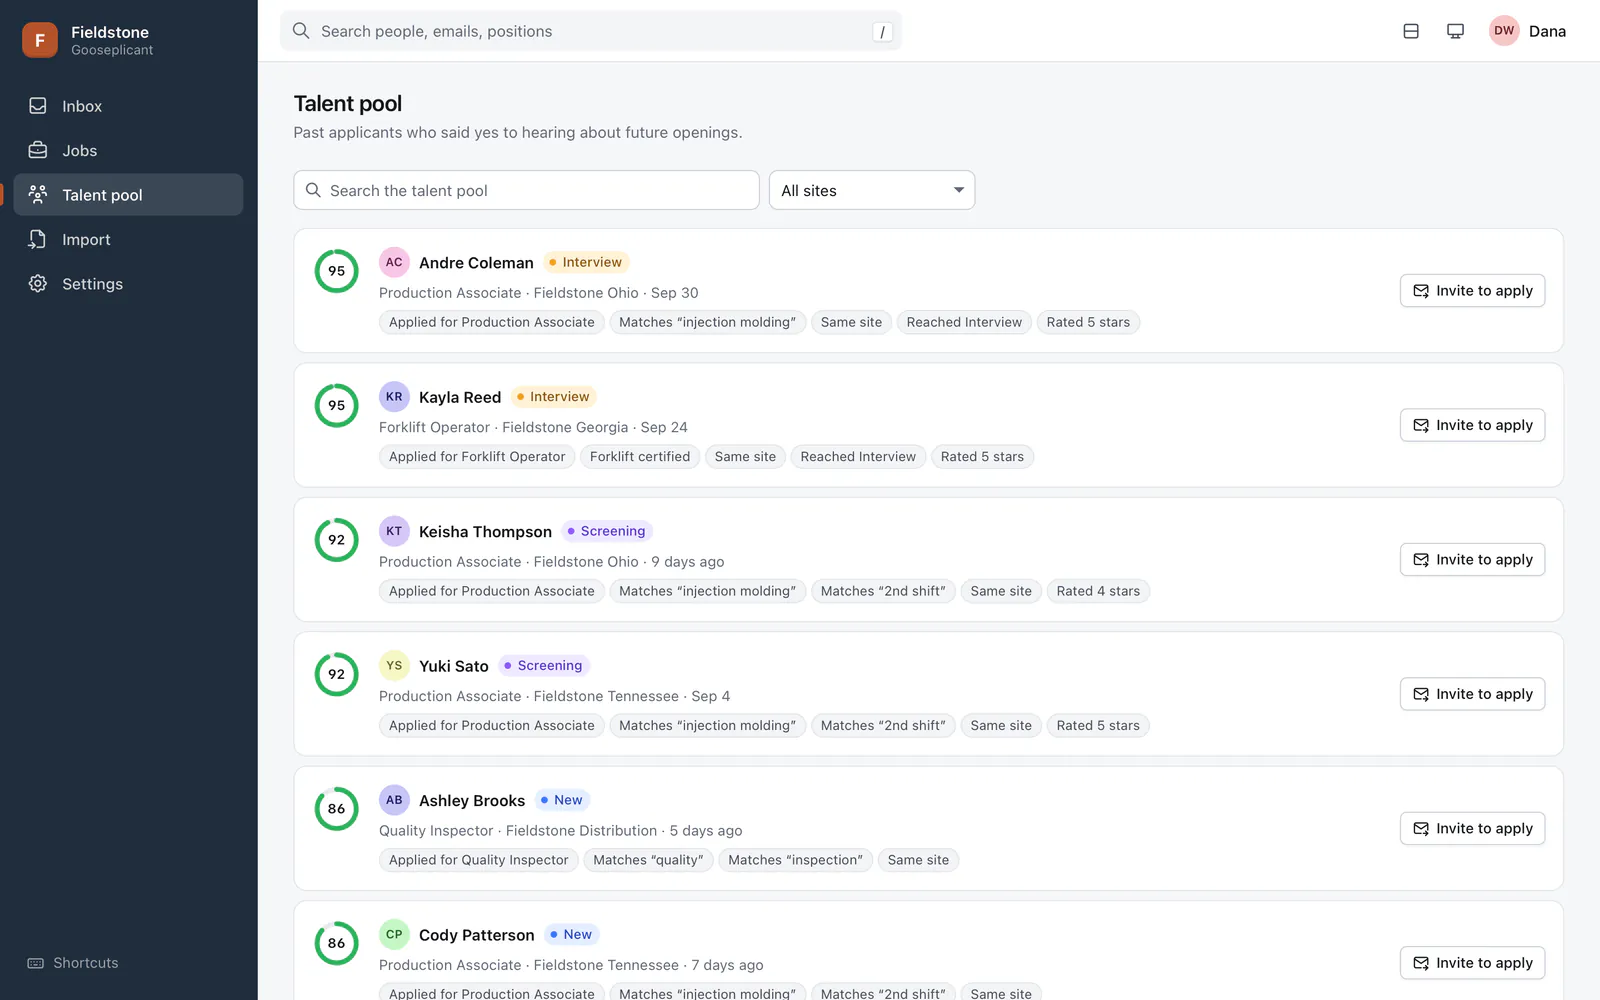The height and width of the screenshot is (1000, 1600).
Task: Click the Import file icon
Action: click(38, 239)
